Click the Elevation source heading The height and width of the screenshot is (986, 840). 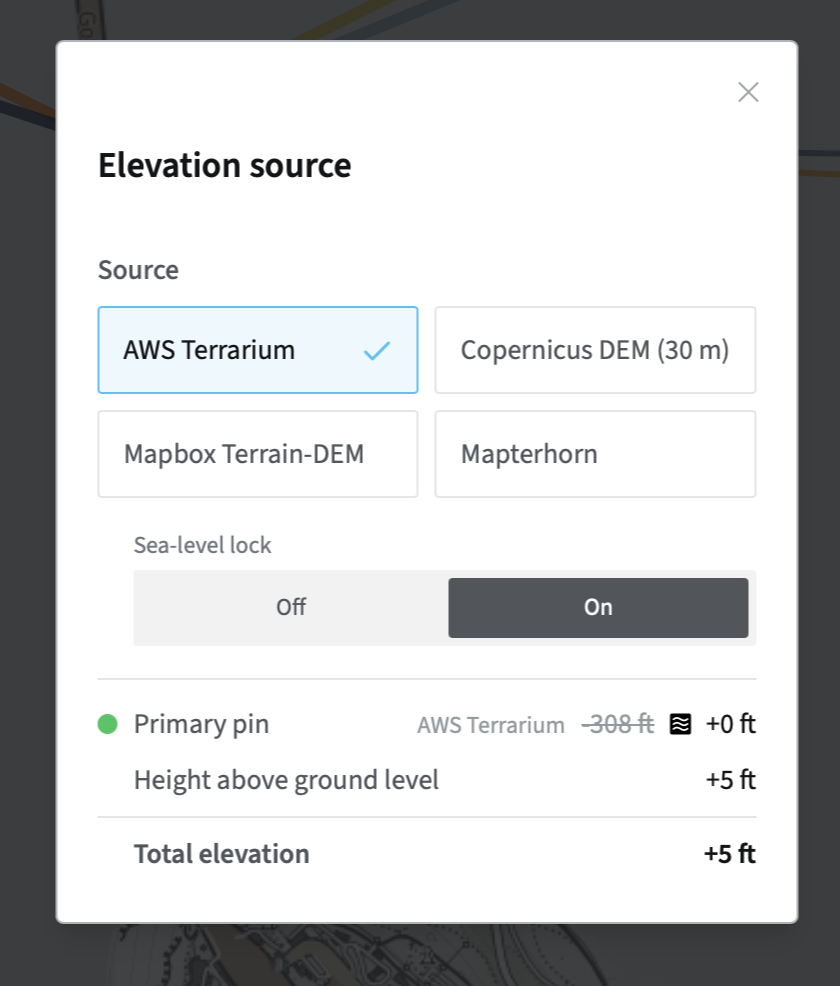[224, 165]
